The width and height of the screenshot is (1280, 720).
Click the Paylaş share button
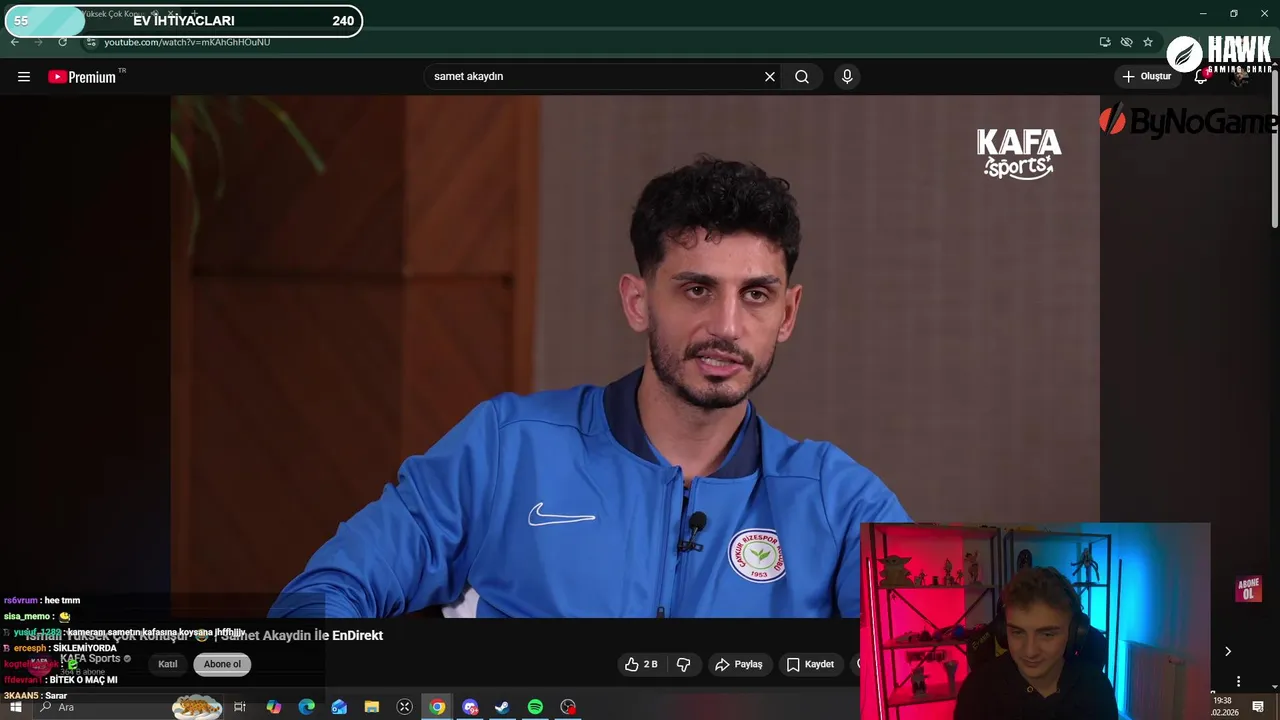click(x=739, y=664)
